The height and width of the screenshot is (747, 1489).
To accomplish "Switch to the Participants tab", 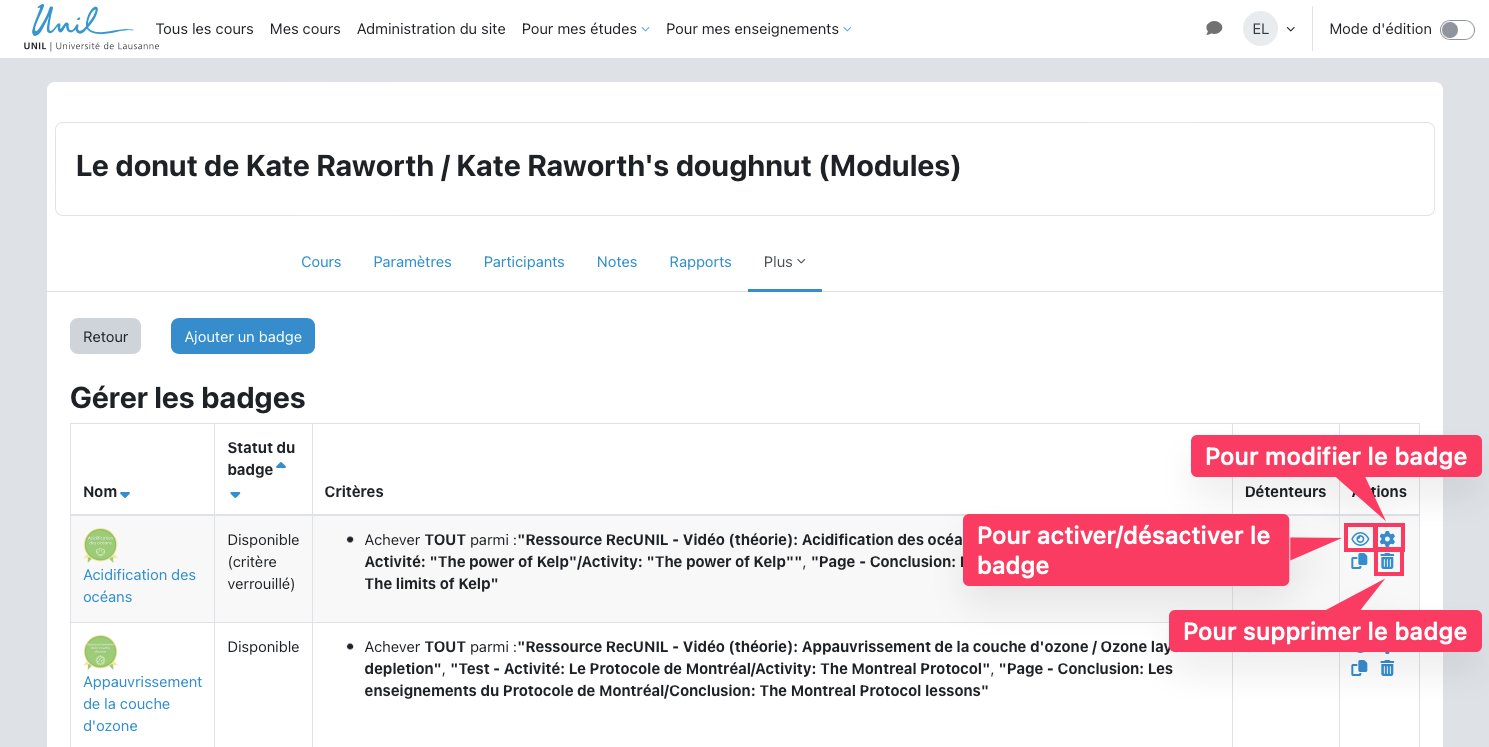I will [x=524, y=262].
